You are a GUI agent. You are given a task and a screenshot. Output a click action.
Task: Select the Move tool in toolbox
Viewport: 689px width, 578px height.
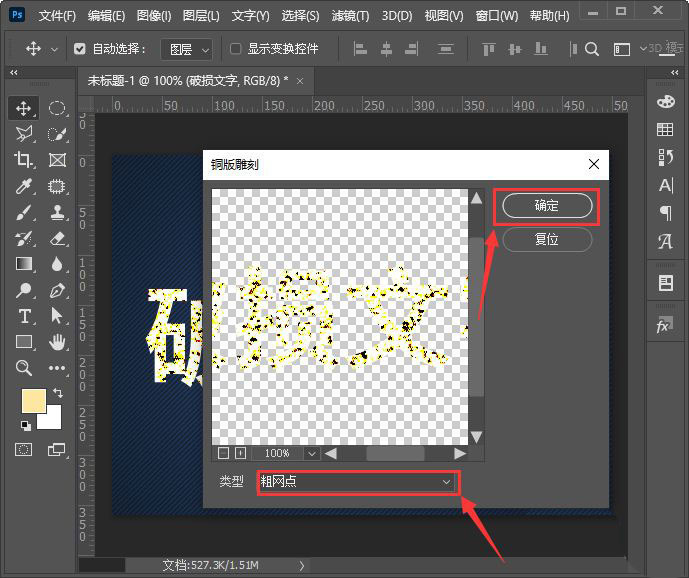click(23, 108)
